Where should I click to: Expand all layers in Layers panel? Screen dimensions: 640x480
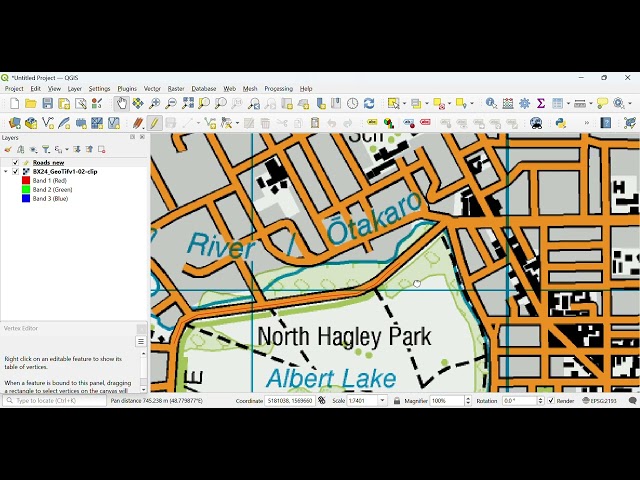(x=77, y=150)
